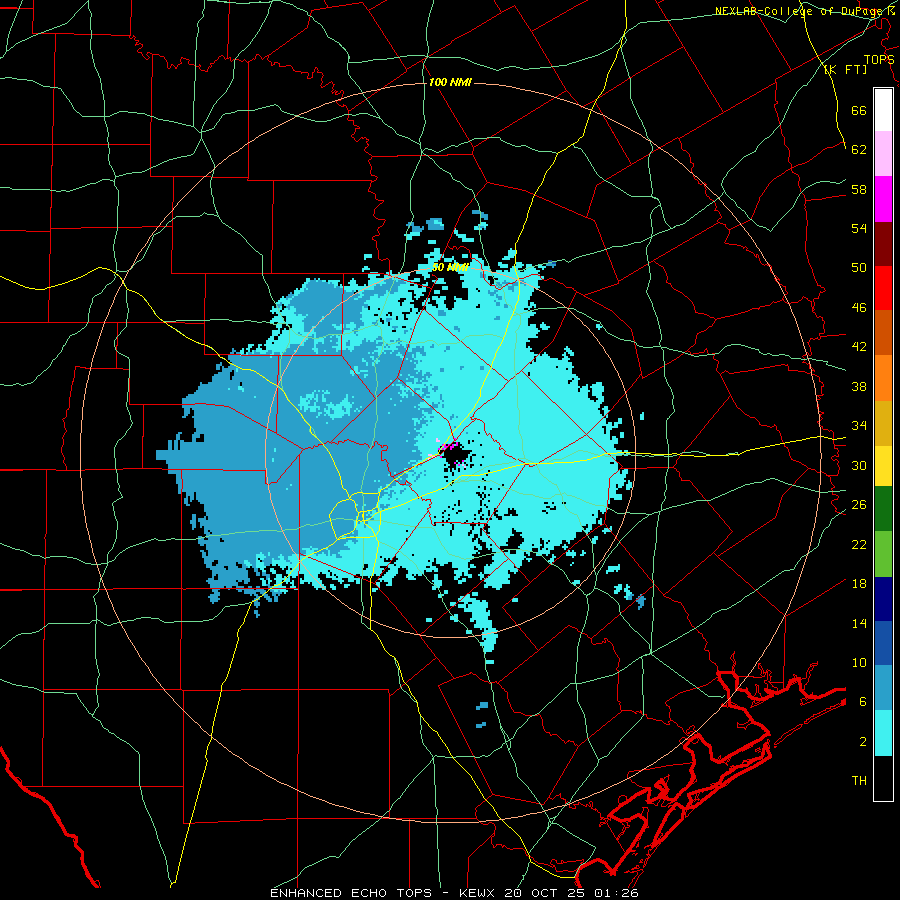The height and width of the screenshot is (900, 900).
Task: Select the cyan legend swatch
Action: [x=883, y=733]
